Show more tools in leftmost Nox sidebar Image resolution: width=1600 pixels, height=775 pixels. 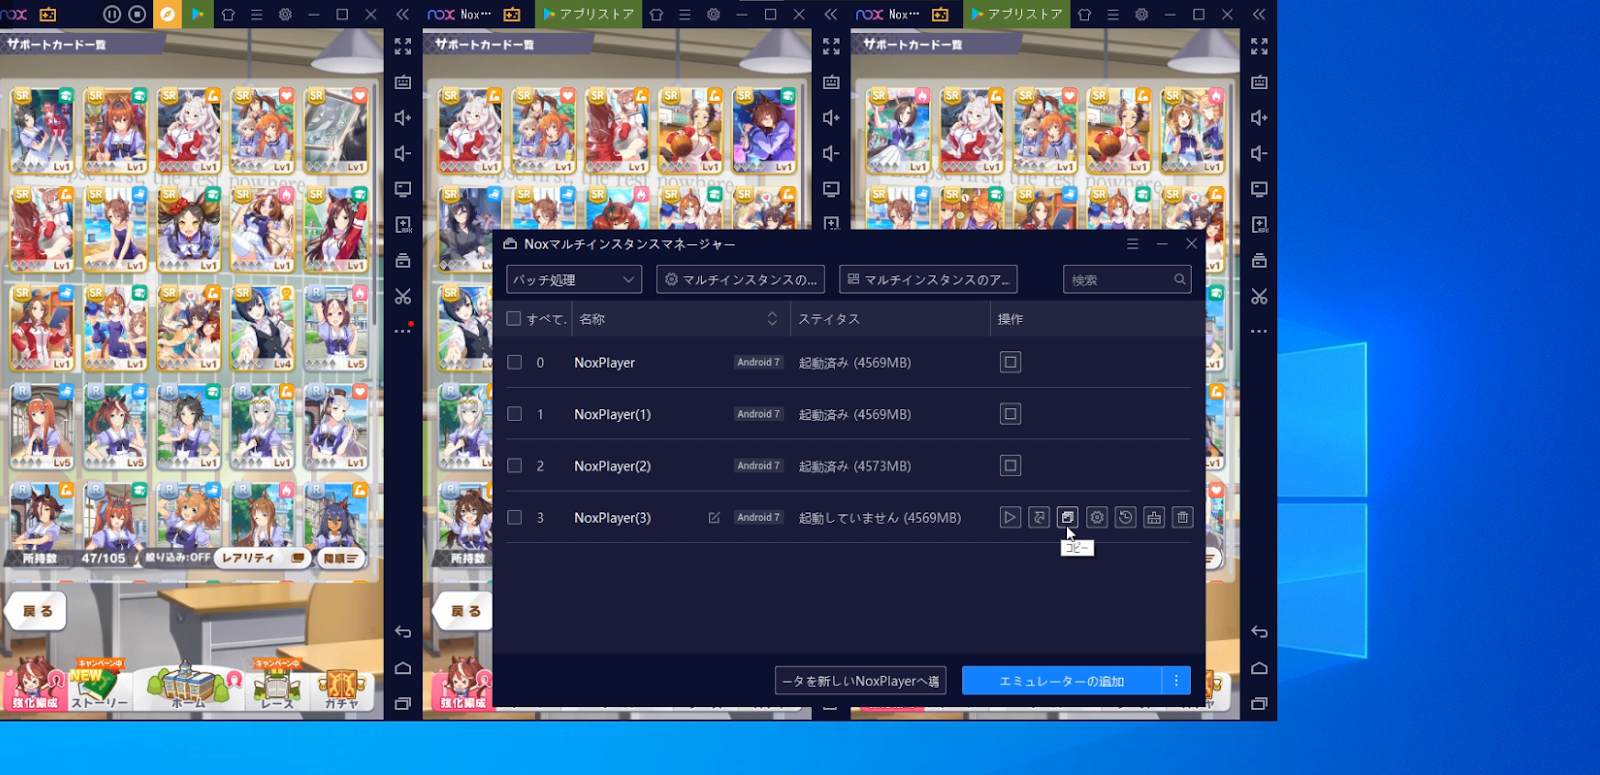(x=403, y=330)
